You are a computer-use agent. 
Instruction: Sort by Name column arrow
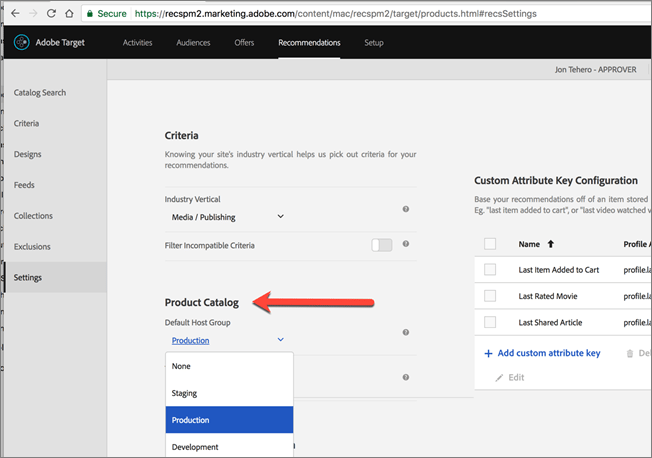coord(550,243)
